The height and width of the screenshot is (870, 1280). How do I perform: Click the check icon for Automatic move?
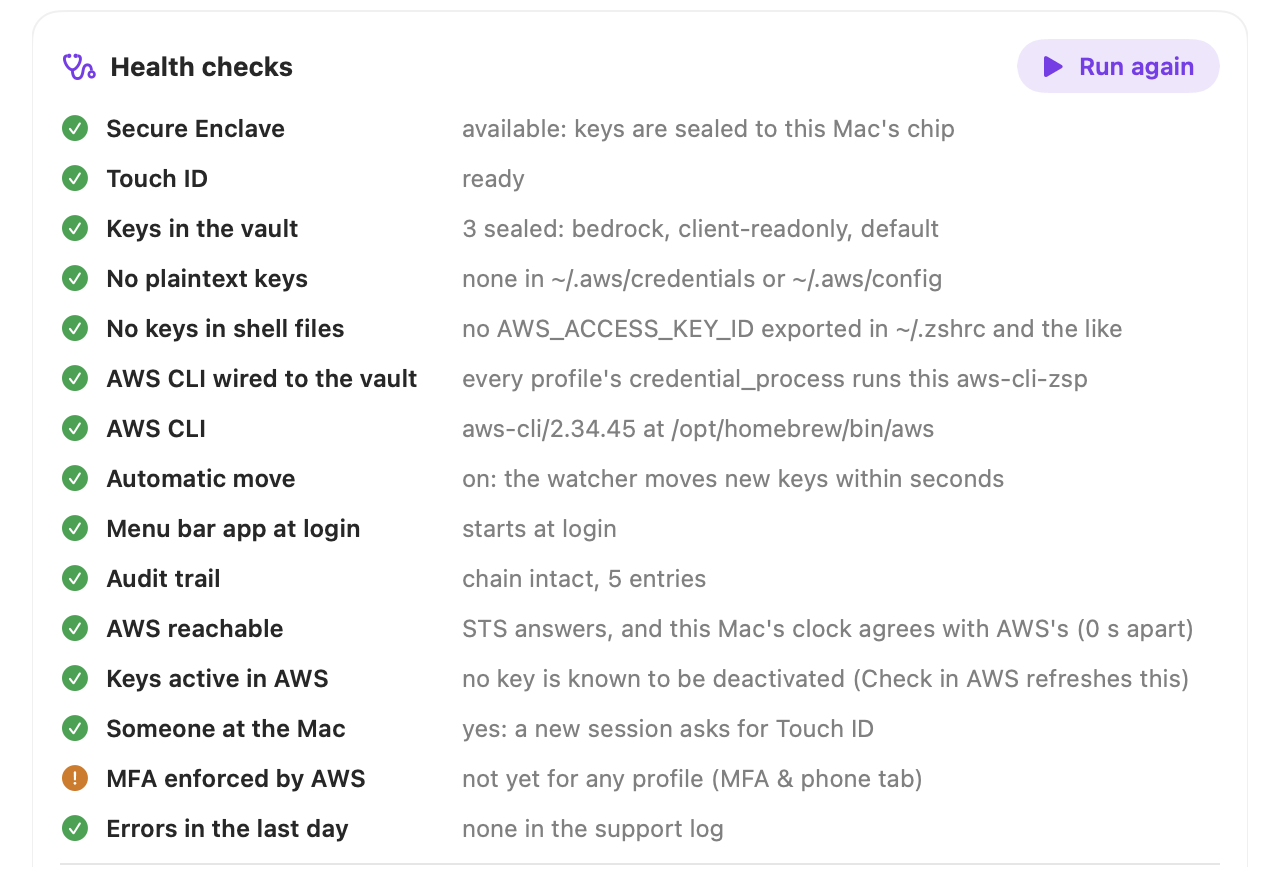pos(75,478)
